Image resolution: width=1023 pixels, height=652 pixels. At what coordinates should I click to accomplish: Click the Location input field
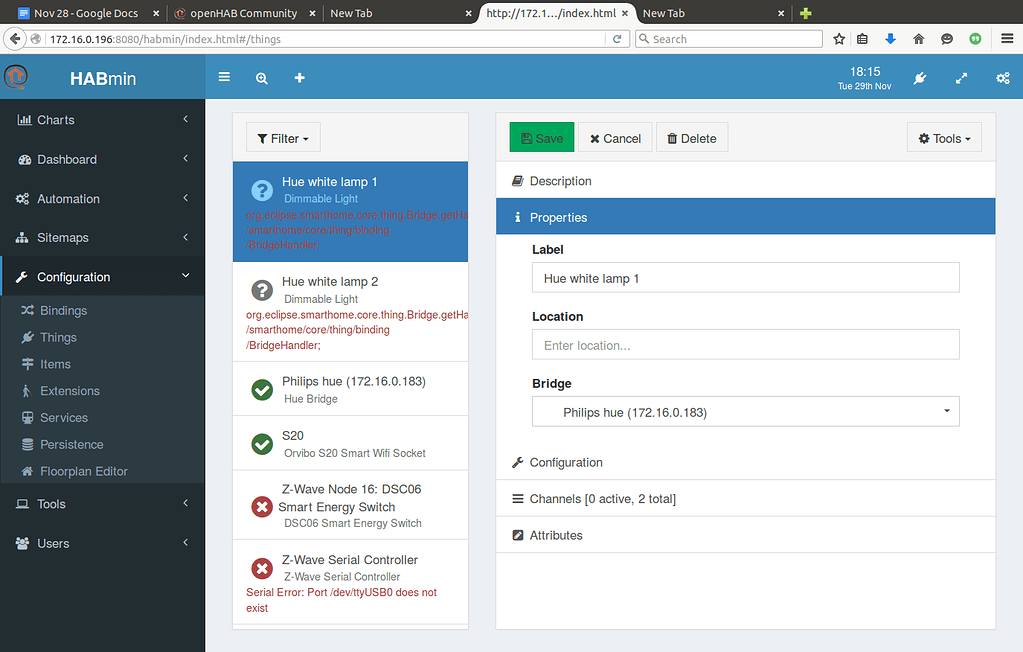pos(744,344)
